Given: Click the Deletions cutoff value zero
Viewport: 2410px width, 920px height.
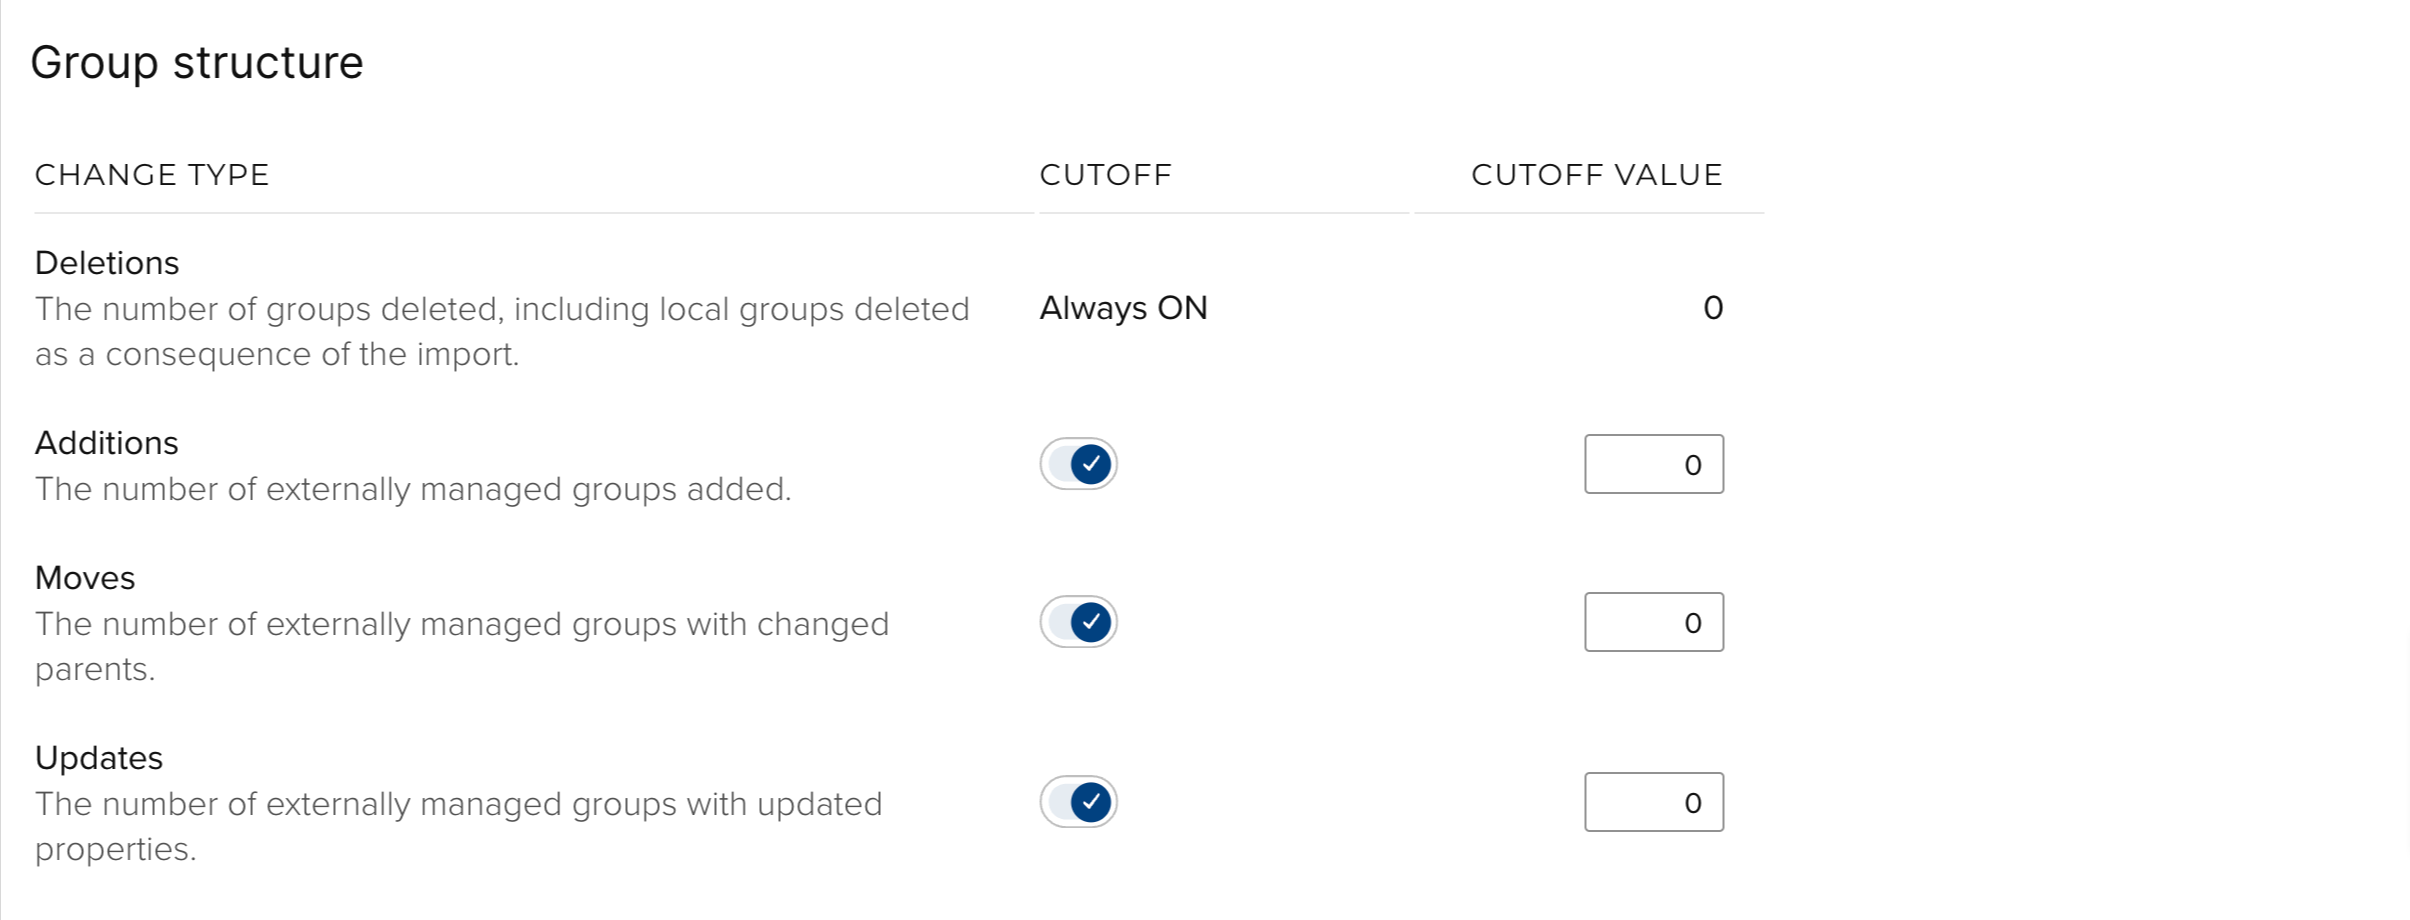Looking at the screenshot, I should coord(1712,308).
